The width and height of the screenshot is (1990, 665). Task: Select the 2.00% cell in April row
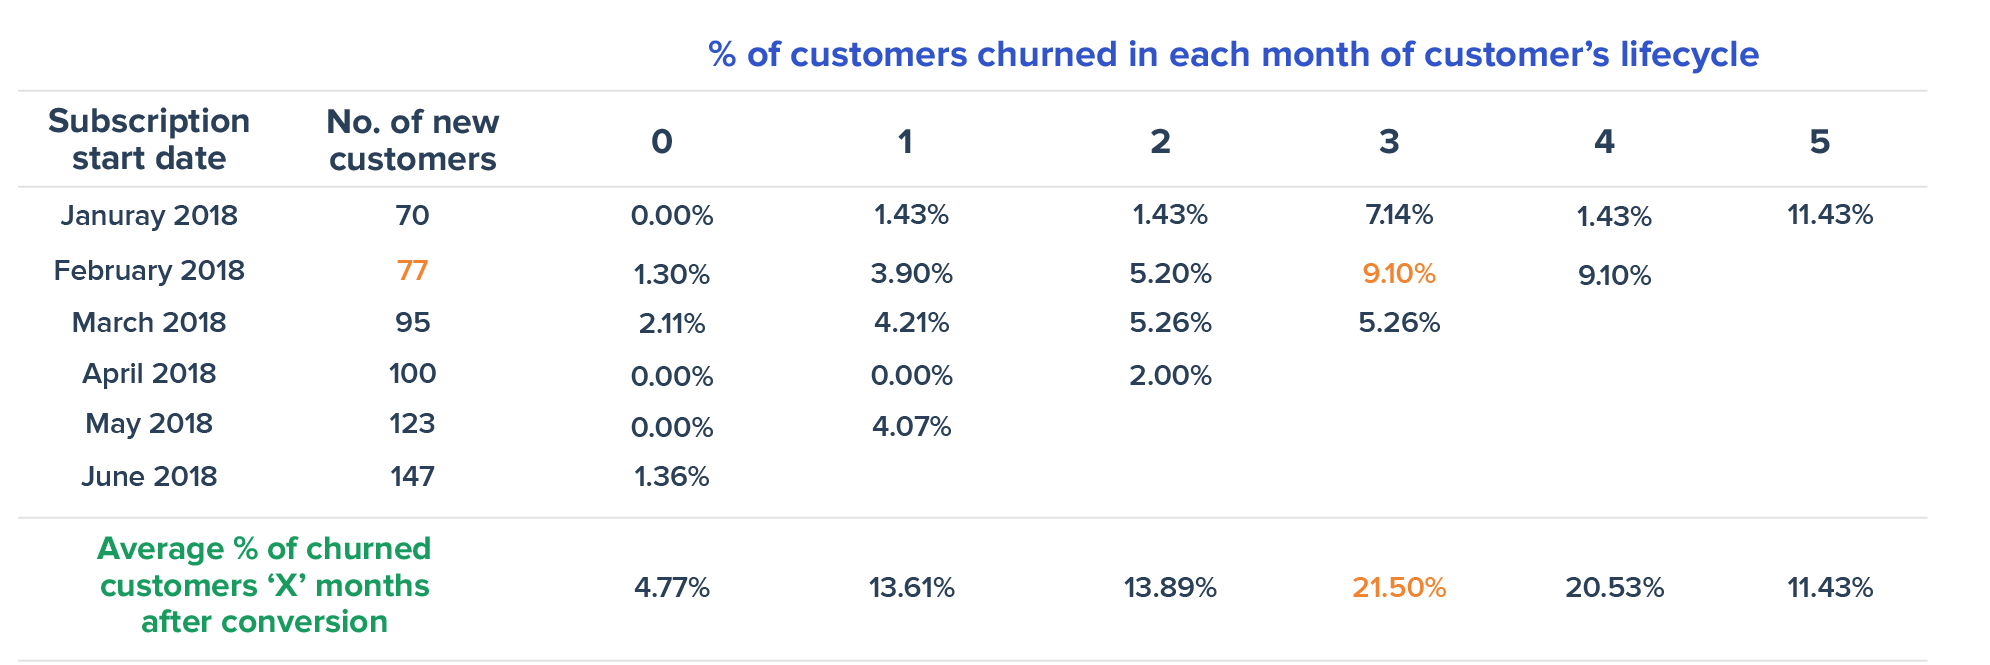click(1170, 376)
